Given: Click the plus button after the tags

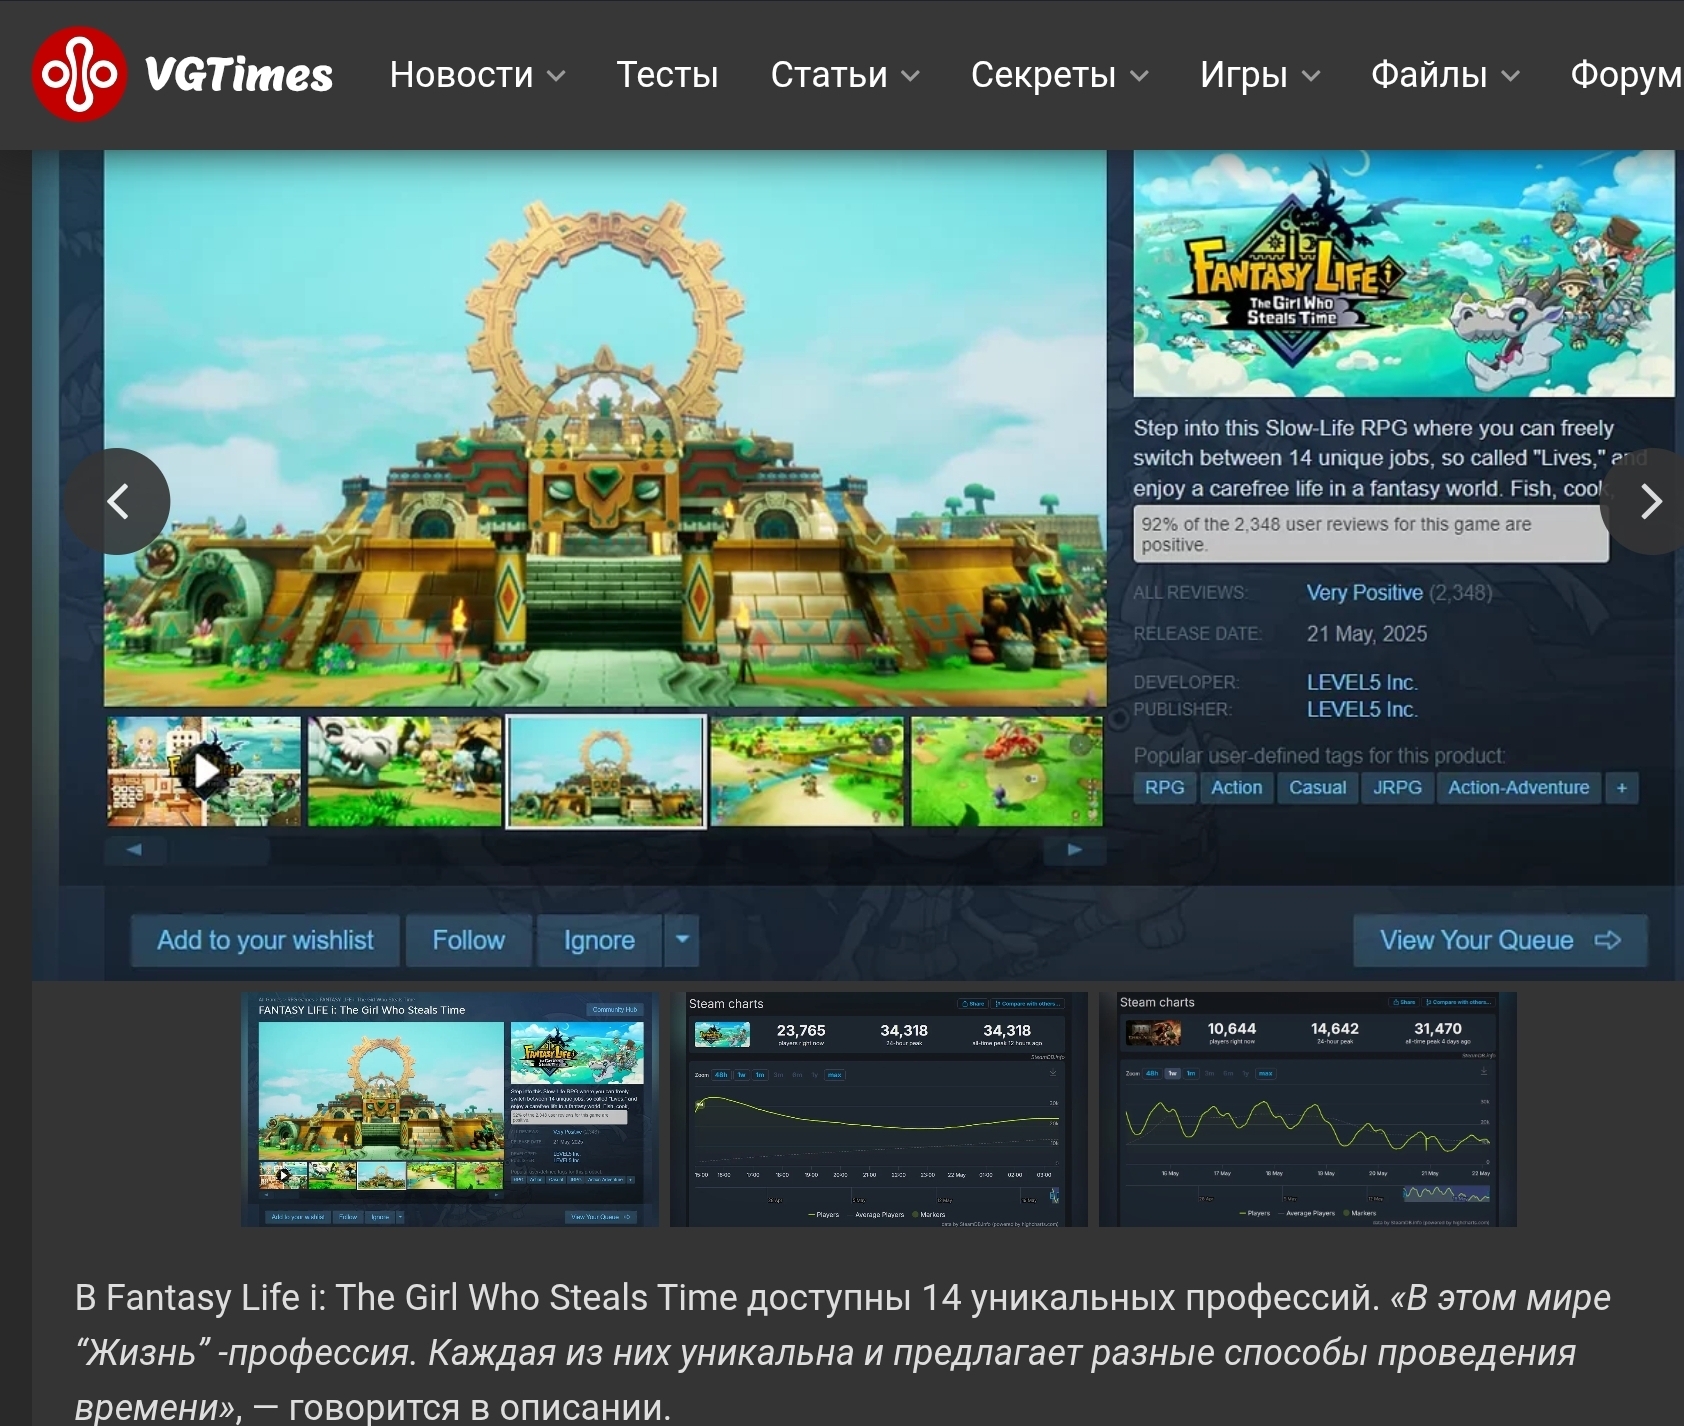Looking at the screenshot, I should pyautogui.click(x=1622, y=788).
